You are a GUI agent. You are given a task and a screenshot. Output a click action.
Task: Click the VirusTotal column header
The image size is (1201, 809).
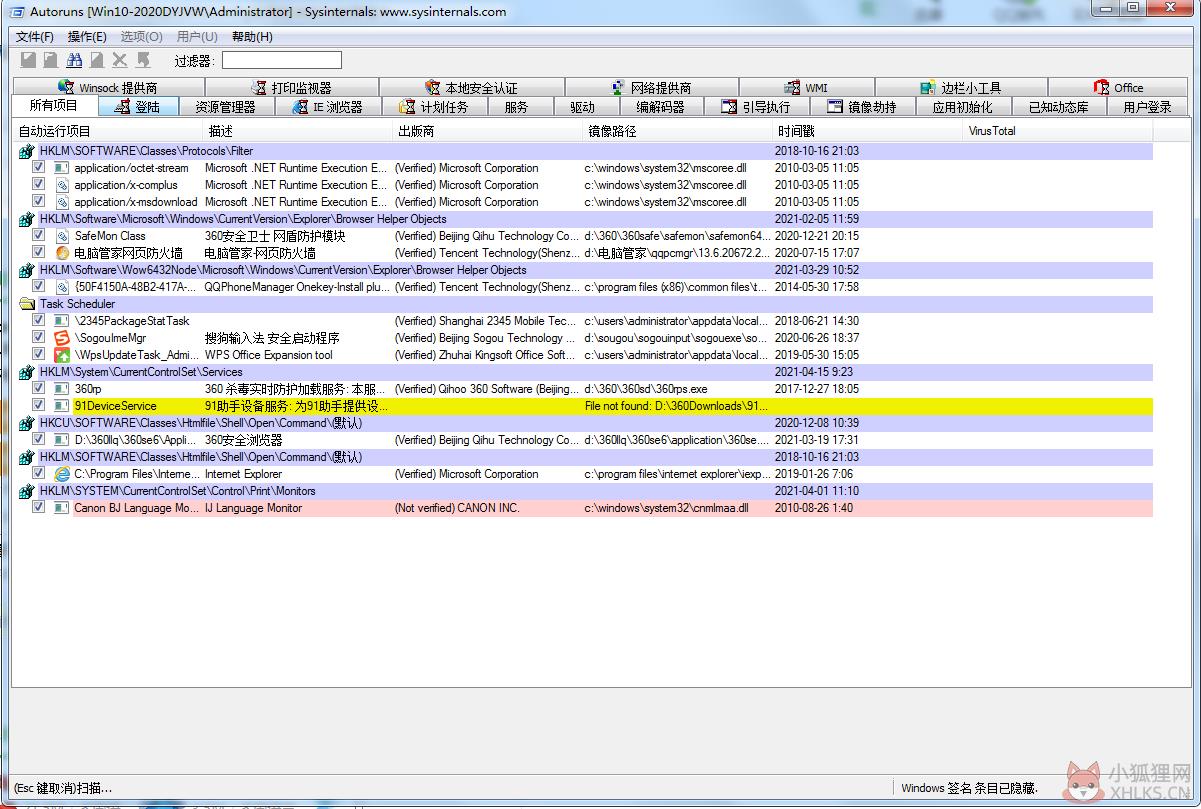[1059, 131]
